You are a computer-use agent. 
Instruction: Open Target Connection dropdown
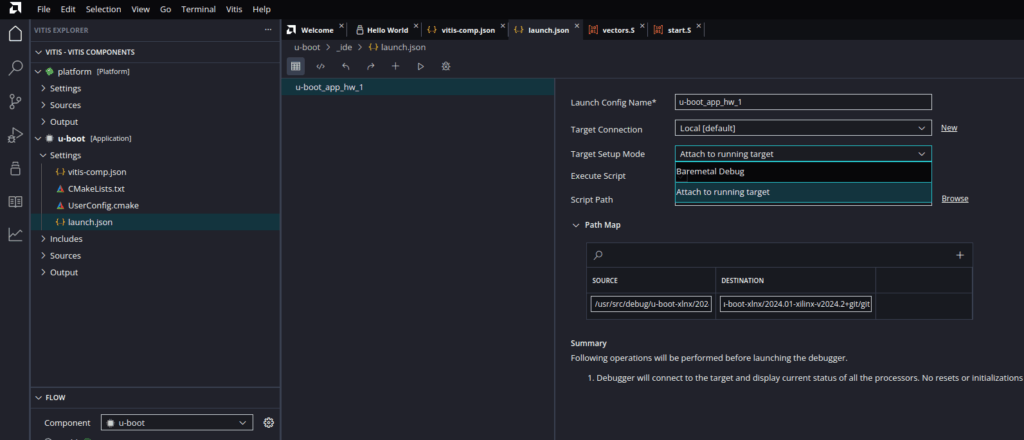[x=803, y=128]
